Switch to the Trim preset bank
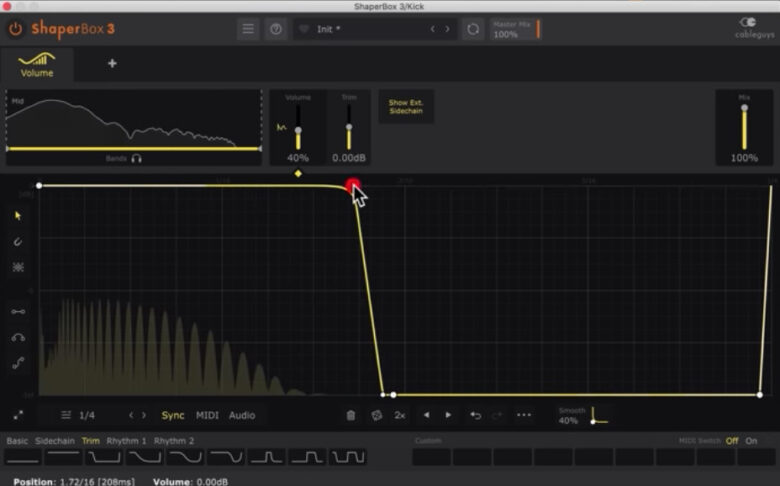 click(91, 441)
